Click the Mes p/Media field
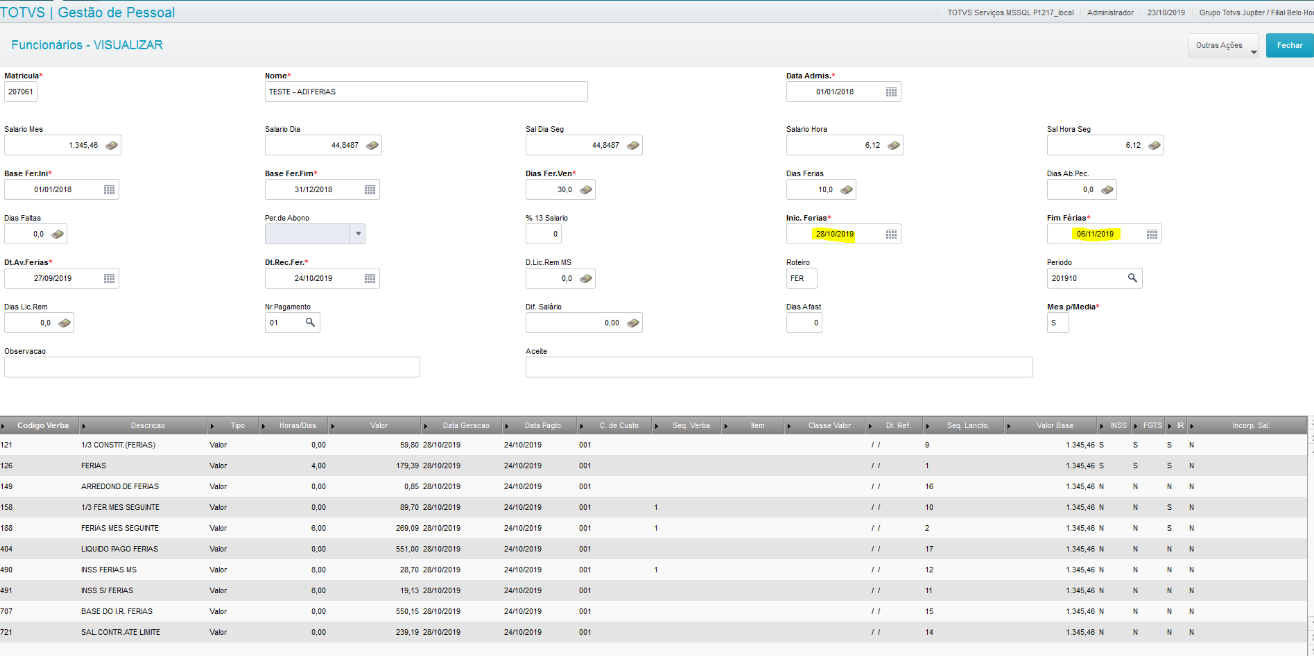The image size is (1314, 656). [1058, 323]
